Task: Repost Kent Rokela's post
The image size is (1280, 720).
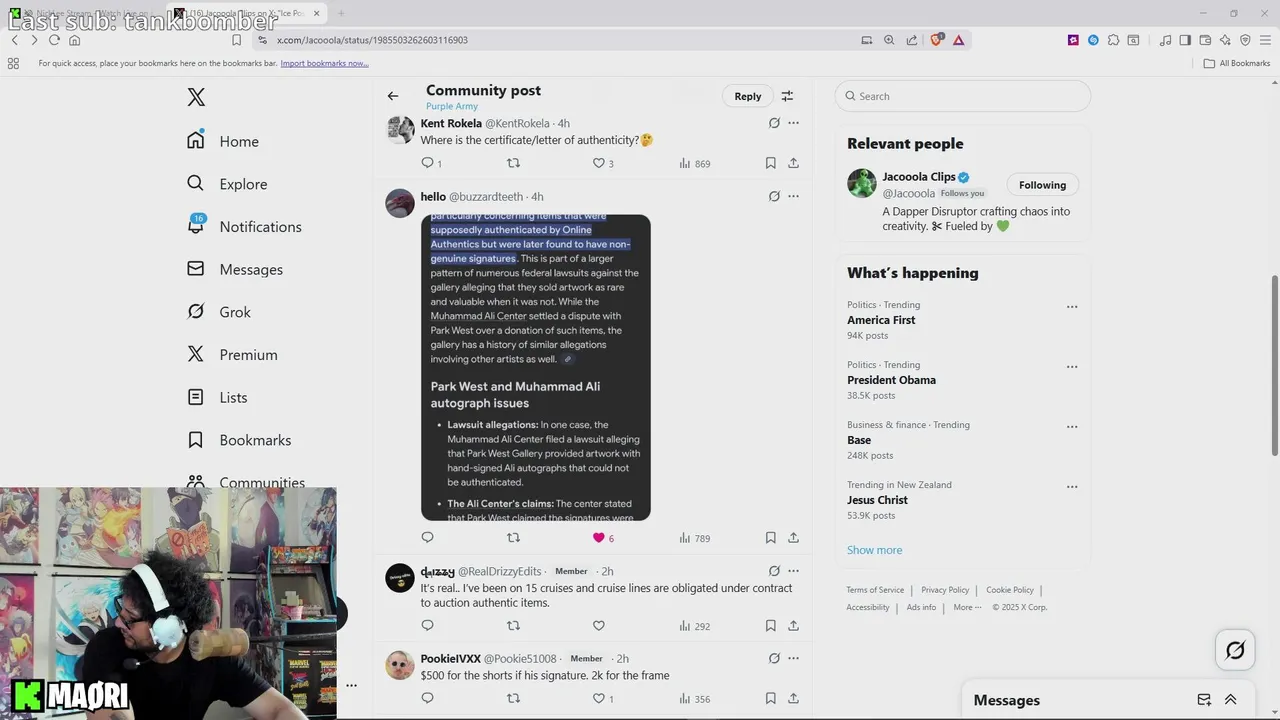Action: 513,163
